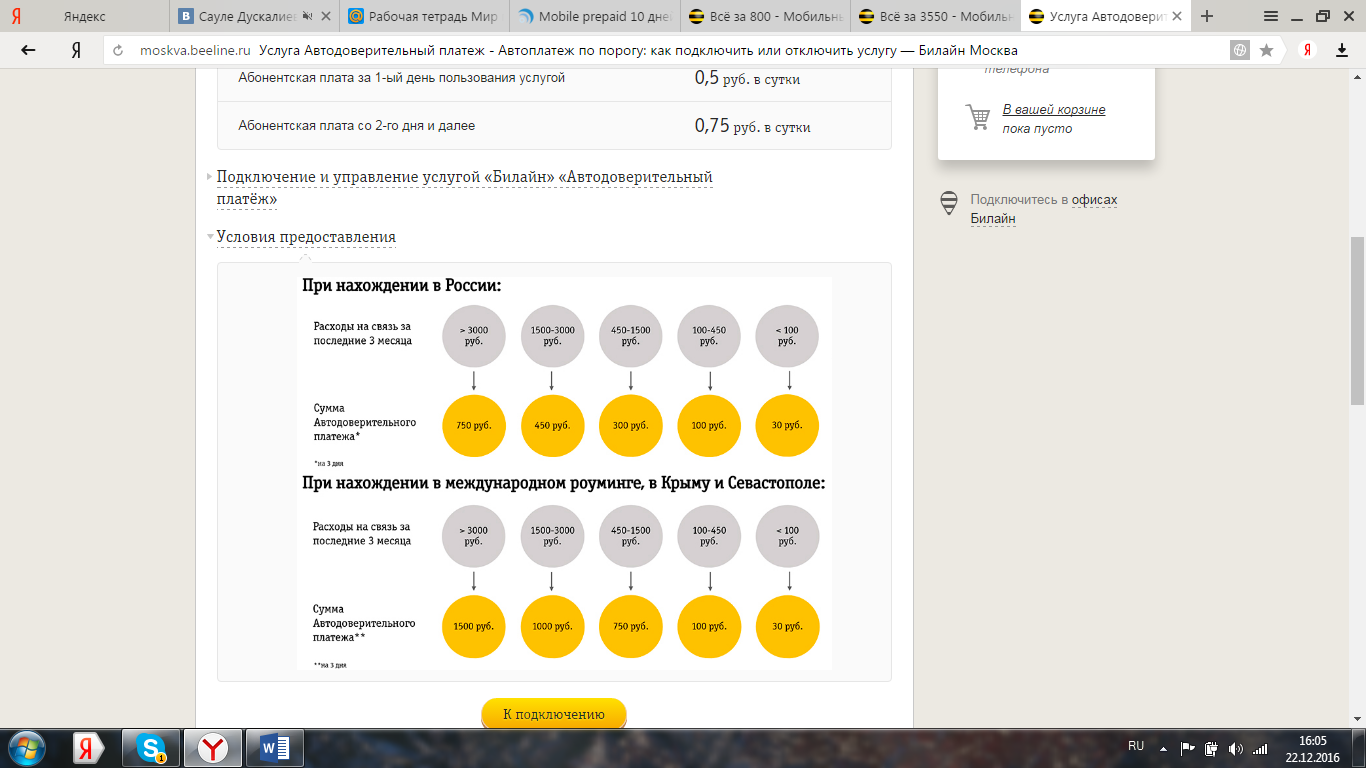Reload the page with the refresh icon
This screenshot has height=768, width=1366.
click(x=118, y=50)
